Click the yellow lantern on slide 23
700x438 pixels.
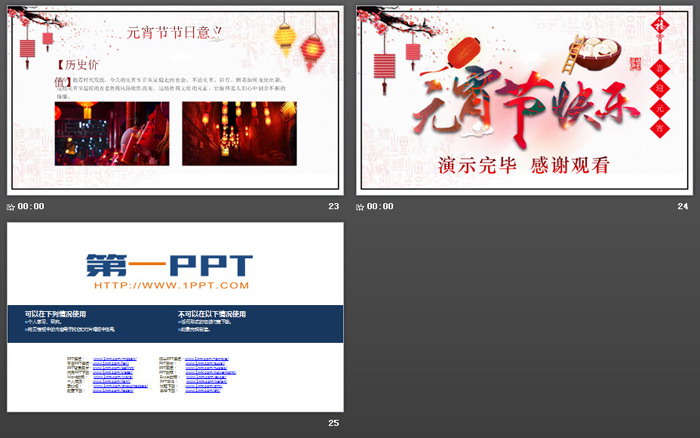pos(284,38)
